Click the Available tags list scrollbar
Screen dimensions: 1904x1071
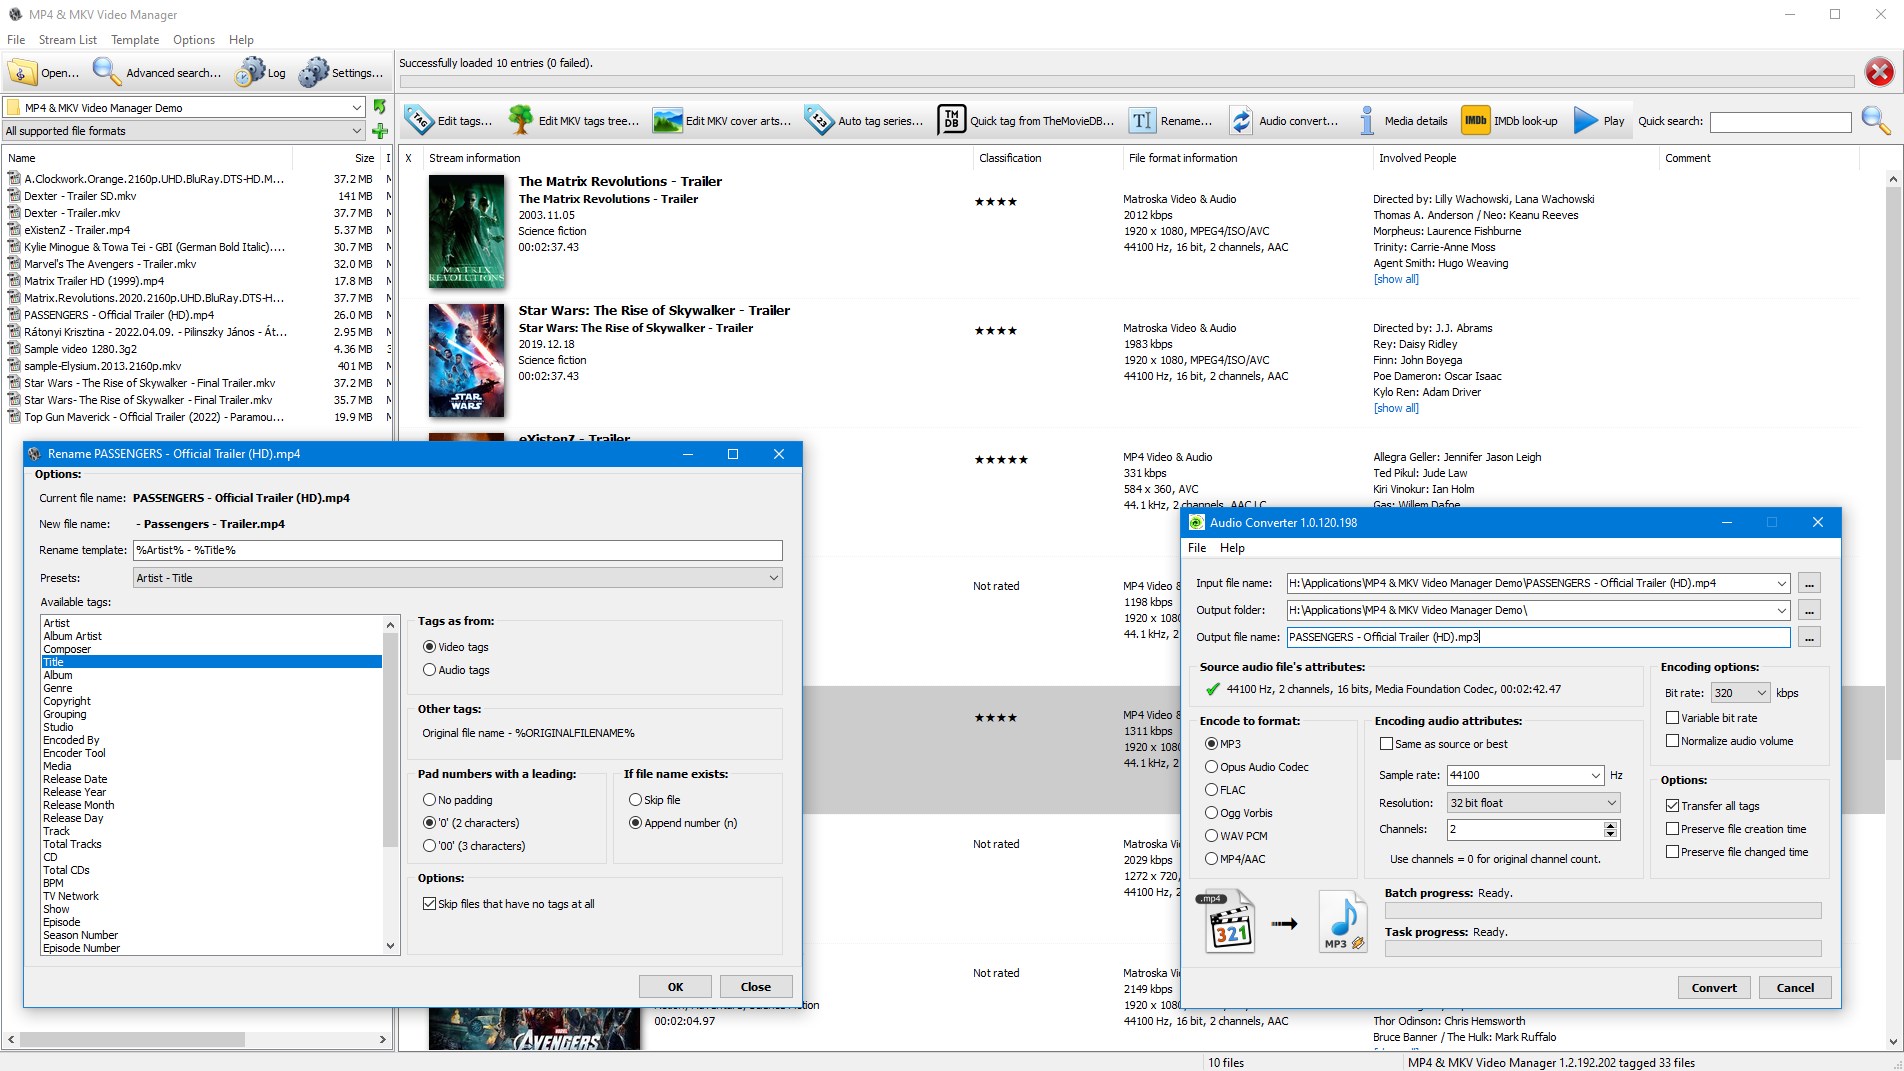point(390,785)
